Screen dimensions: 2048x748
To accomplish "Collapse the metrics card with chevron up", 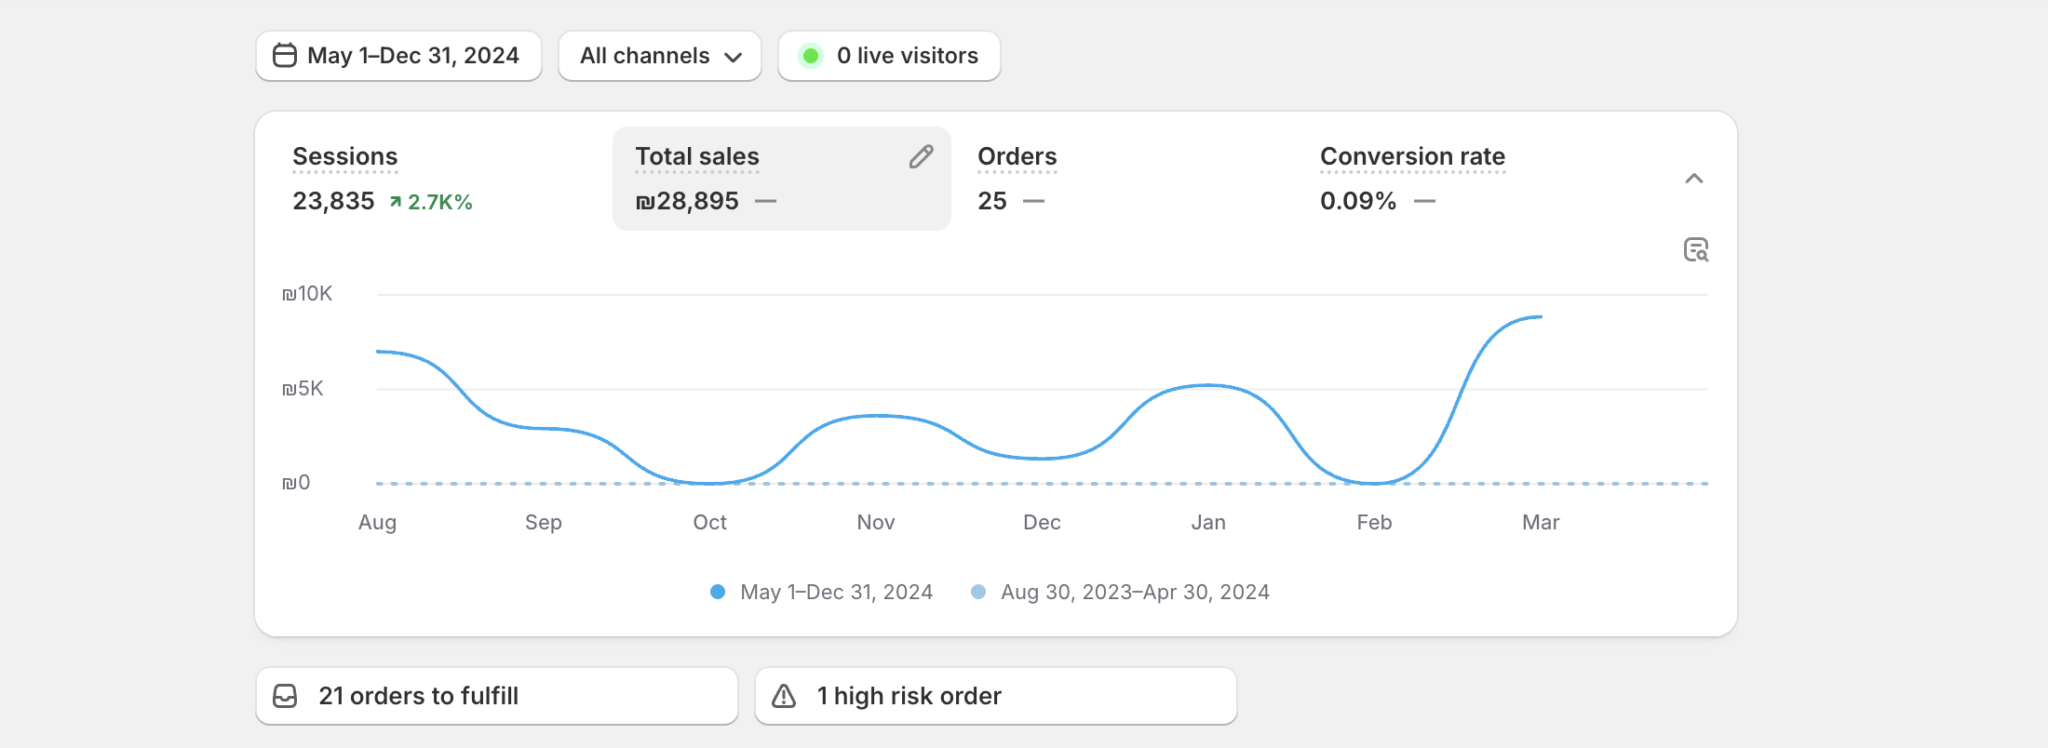I will (1693, 179).
